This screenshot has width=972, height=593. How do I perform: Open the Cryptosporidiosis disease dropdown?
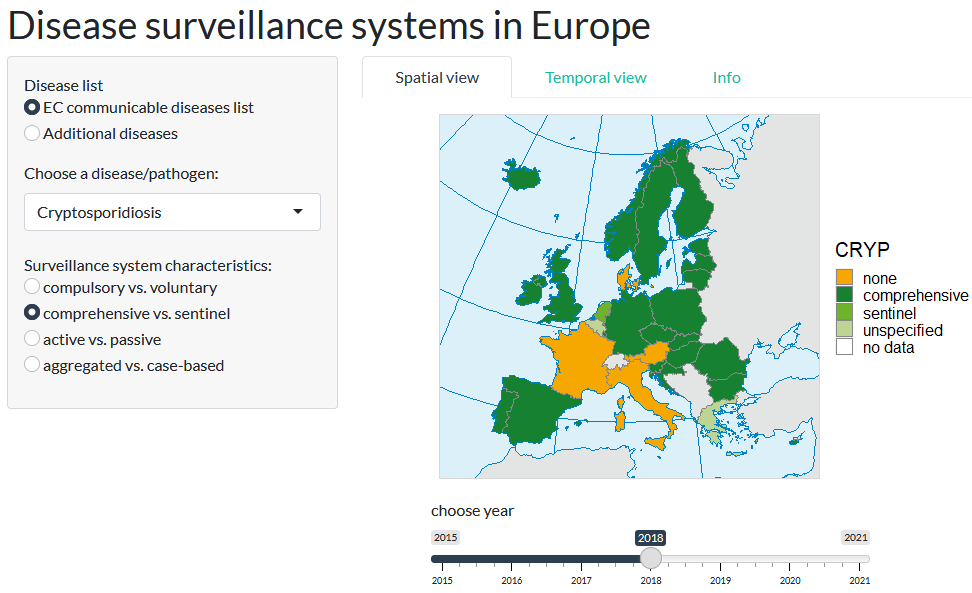coord(172,212)
